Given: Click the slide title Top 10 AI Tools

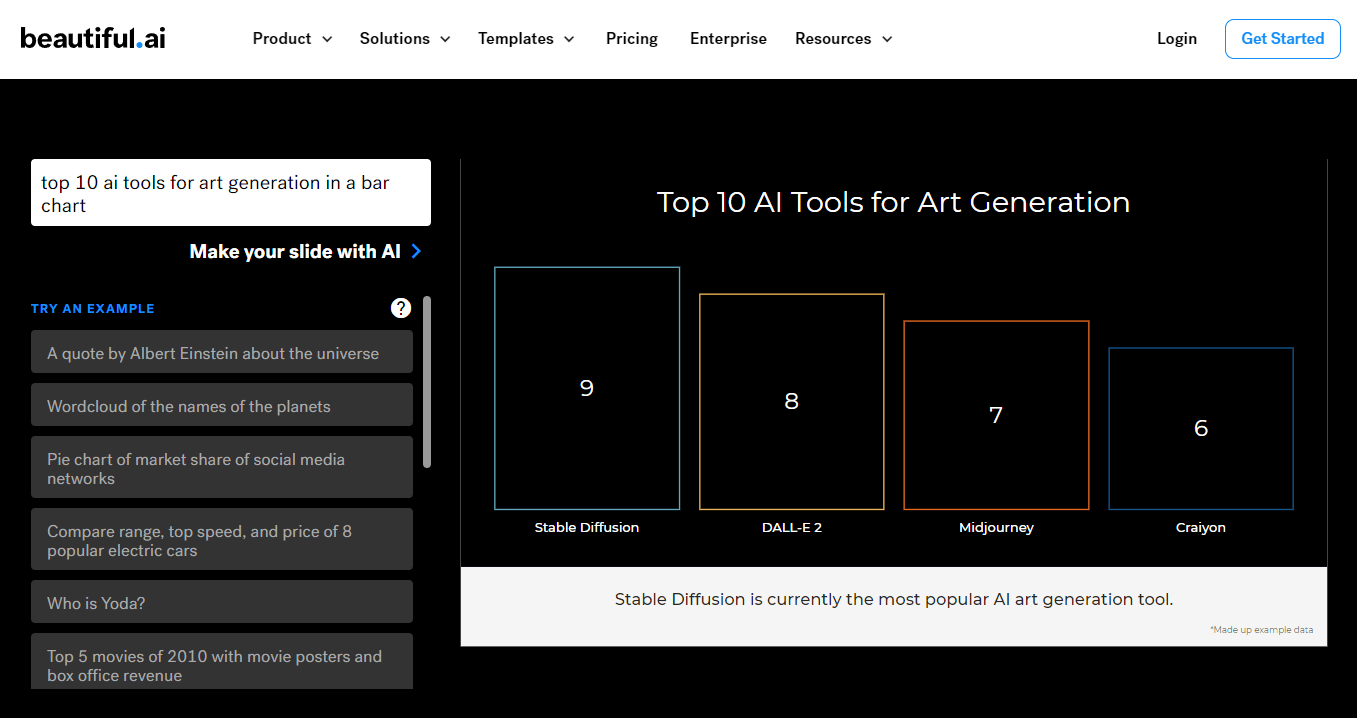Looking at the screenshot, I should 893,202.
